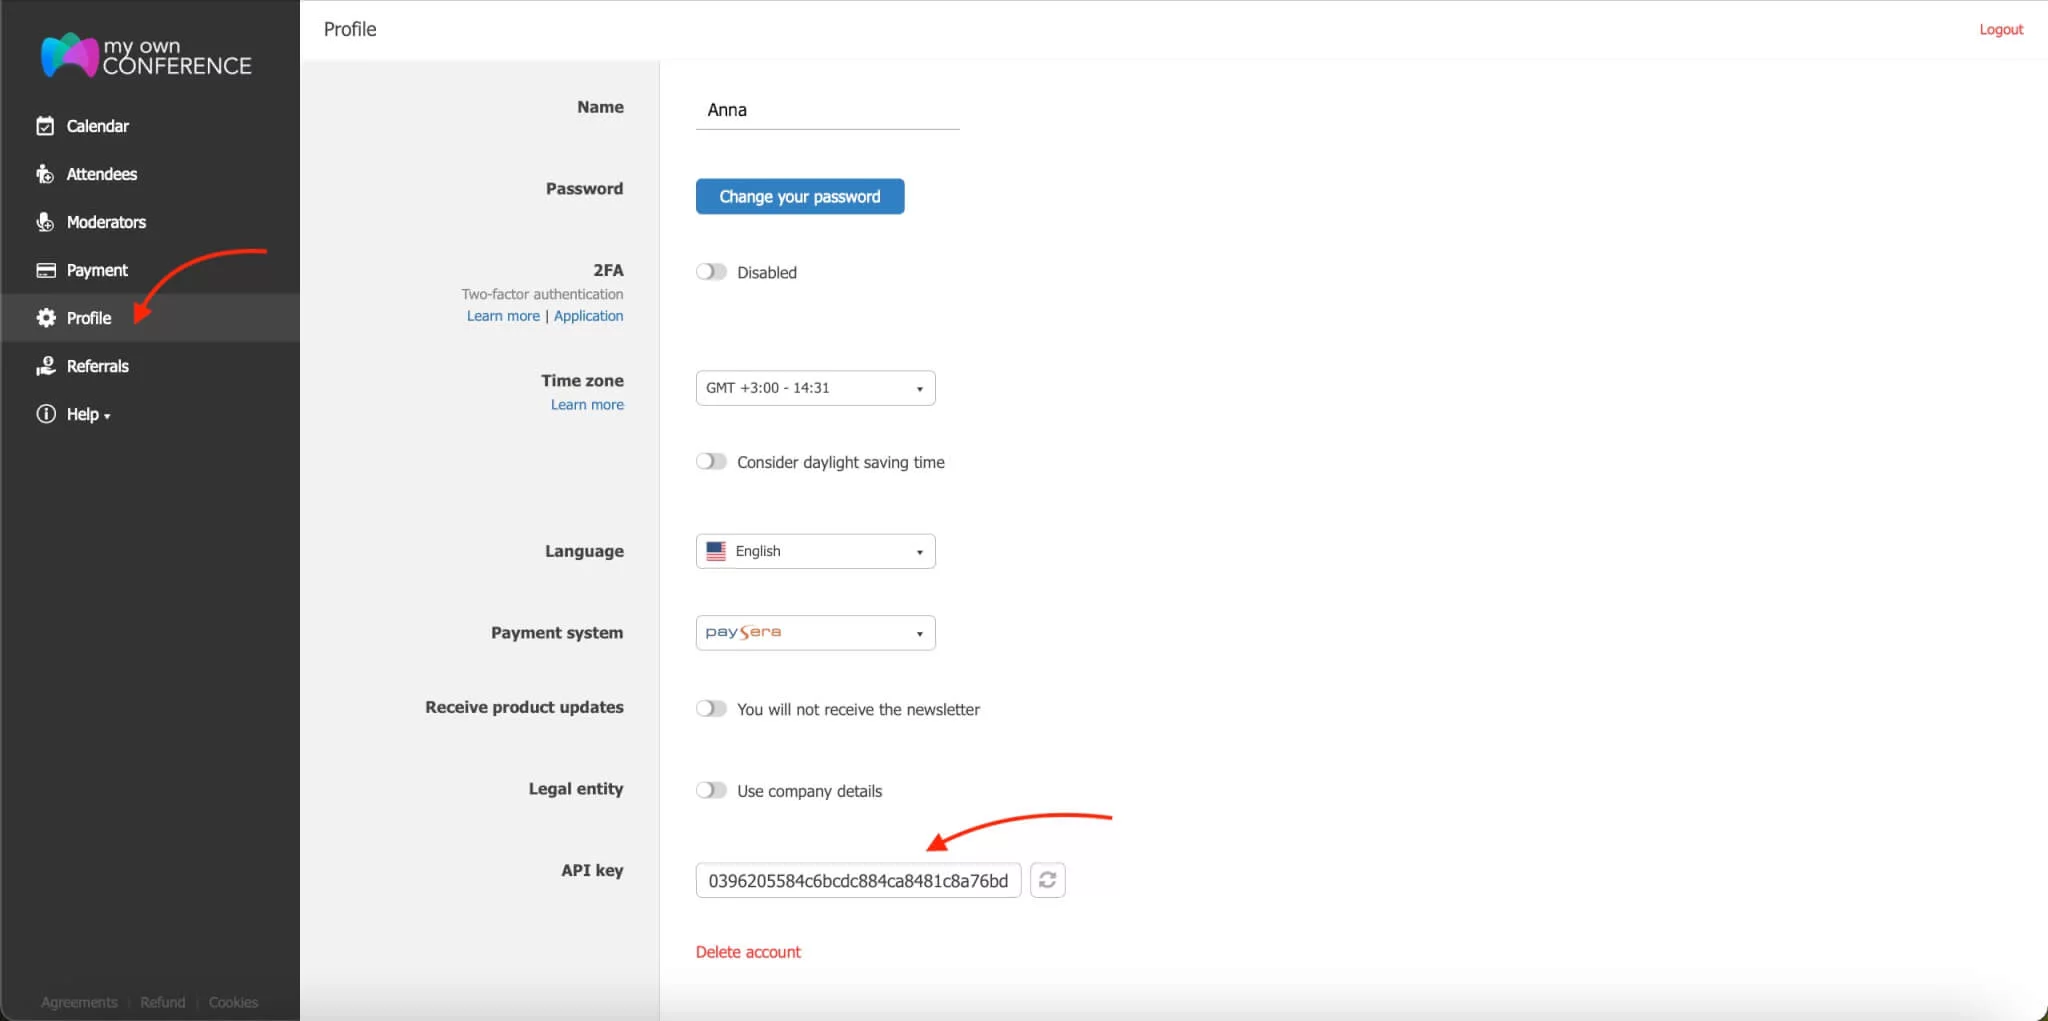Enable two-factor authentication toggle
The width and height of the screenshot is (2048, 1021).
711,271
